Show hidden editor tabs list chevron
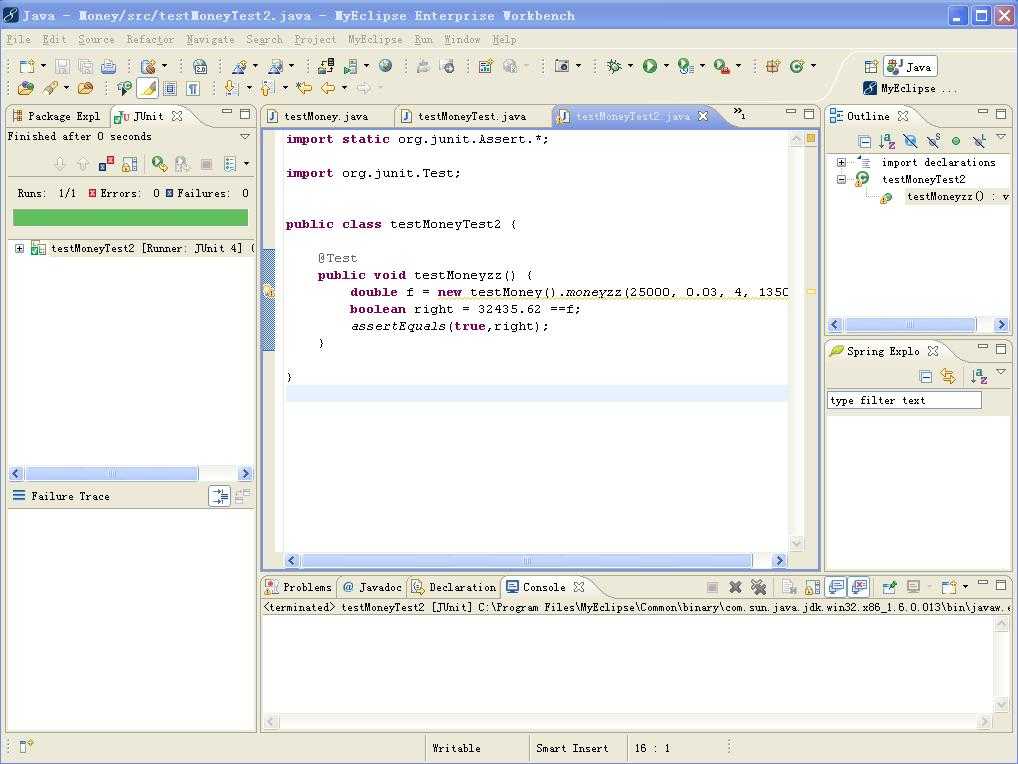 (x=739, y=113)
